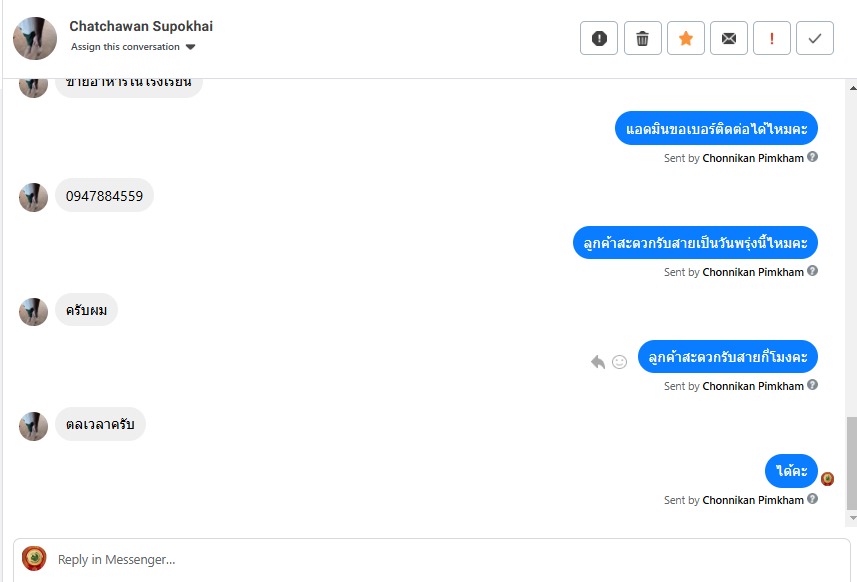Expand the 'Assign this conversation' dropdown
This screenshot has height=582, width=857.
[x=126, y=47]
